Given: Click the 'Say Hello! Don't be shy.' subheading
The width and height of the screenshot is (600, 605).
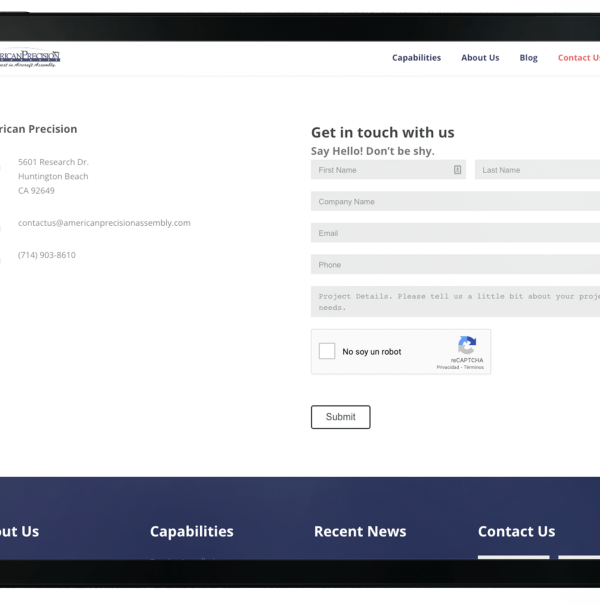Looking at the screenshot, I should coord(373,151).
